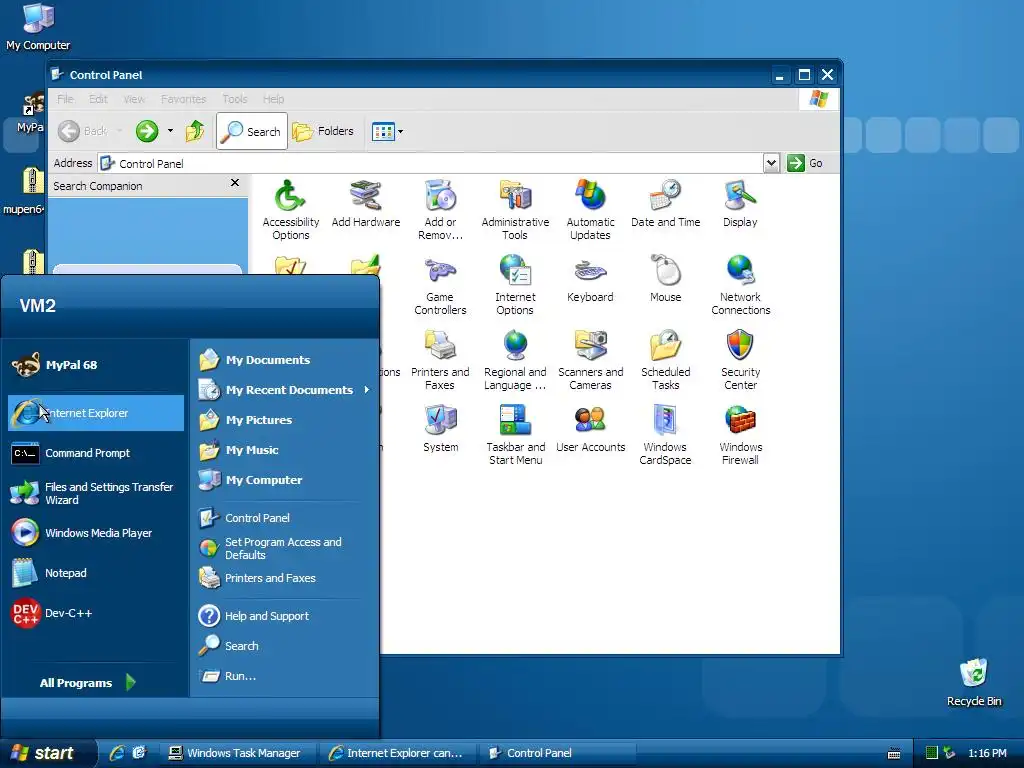Open Security Center icon
Viewport: 1024px width, 768px height.
[x=740, y=360]
